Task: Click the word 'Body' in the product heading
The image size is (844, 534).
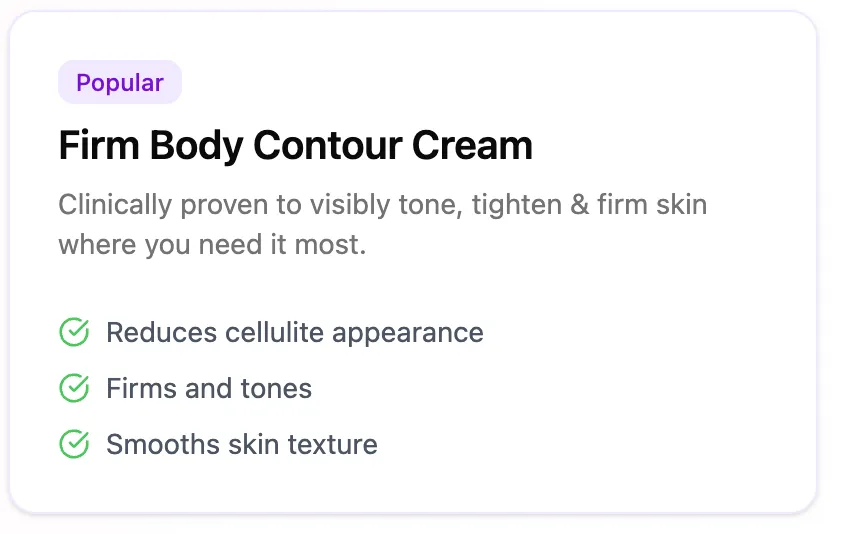Action: 196,146
